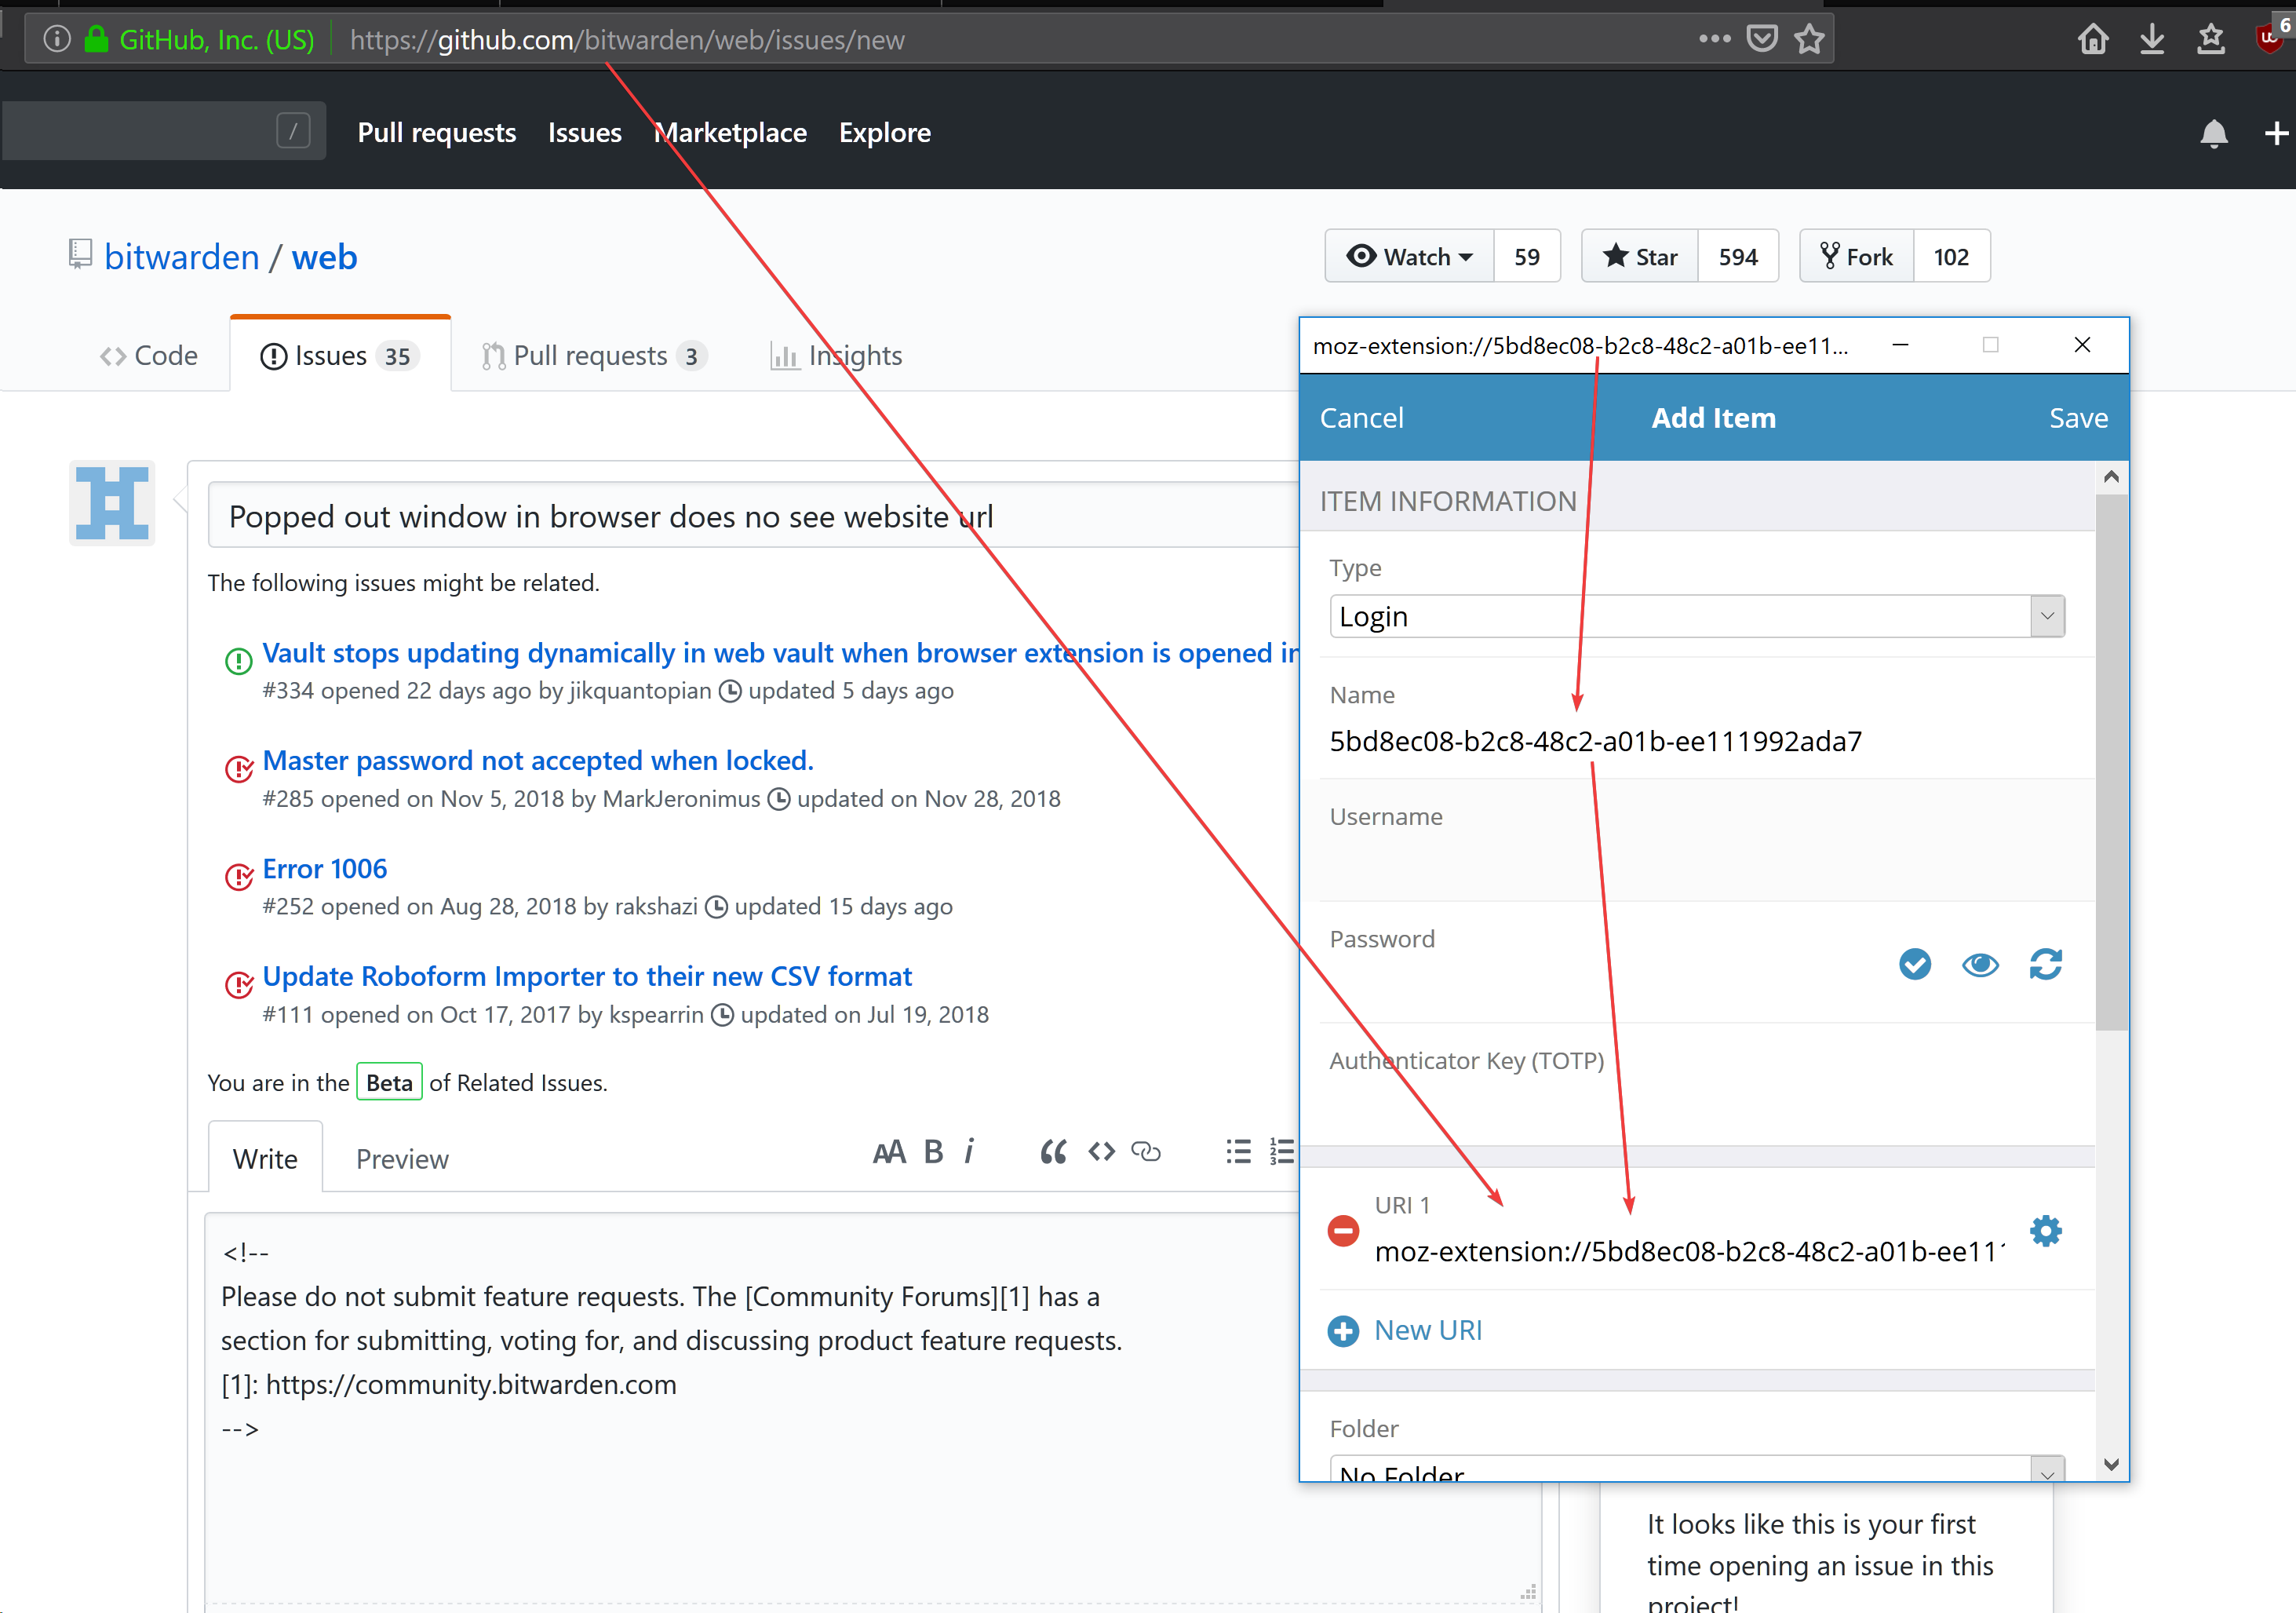Insert code brackets in comment editor
The image size is (2296, 1613).
point(1102,1152)
